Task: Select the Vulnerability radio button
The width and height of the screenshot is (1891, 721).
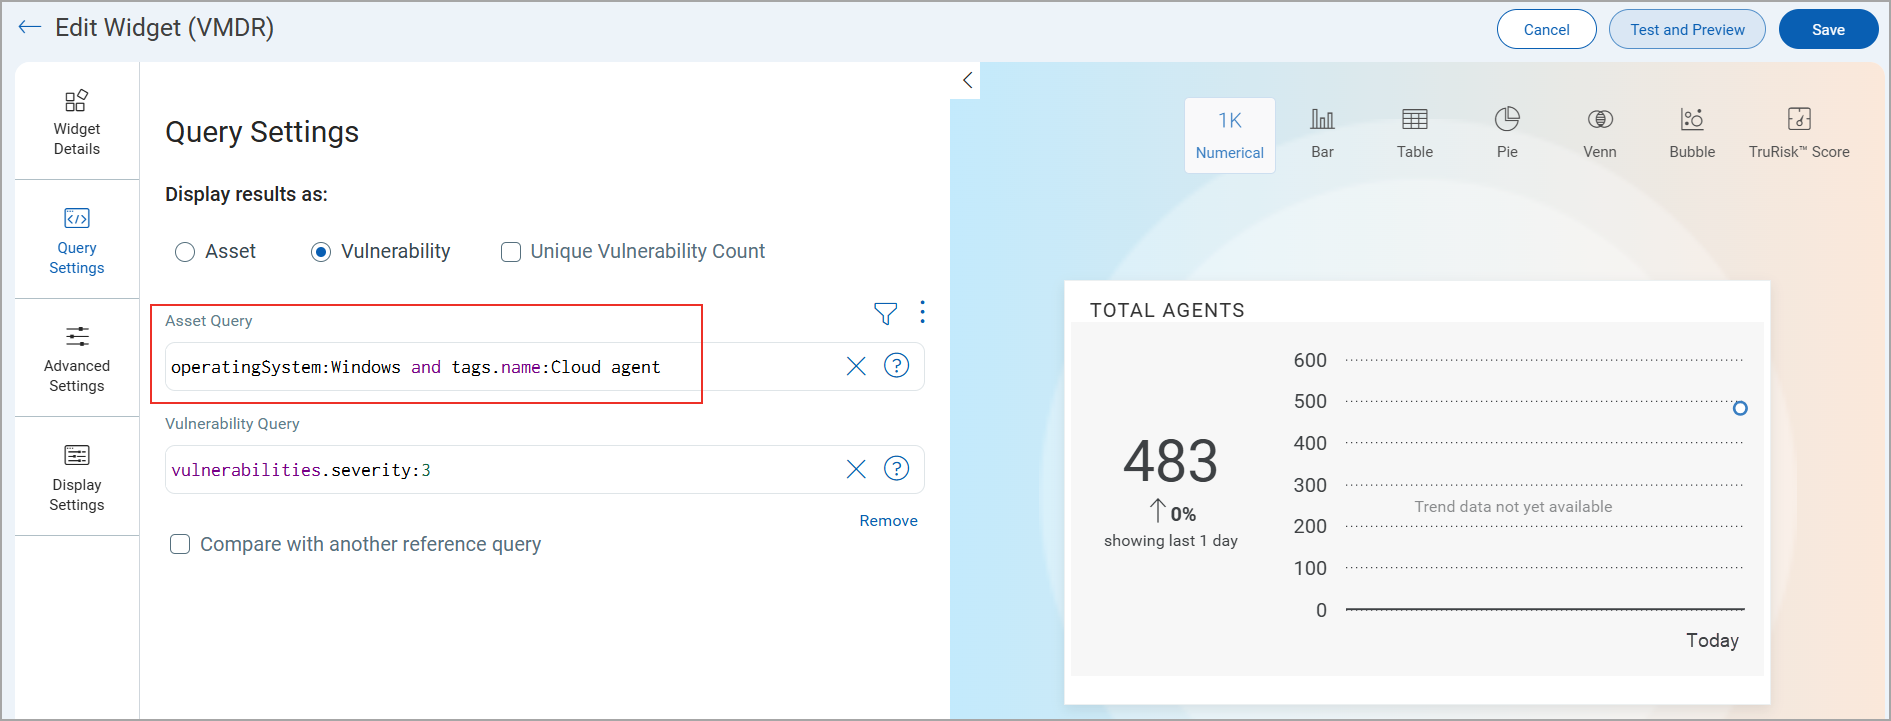Action: (321, 252)
